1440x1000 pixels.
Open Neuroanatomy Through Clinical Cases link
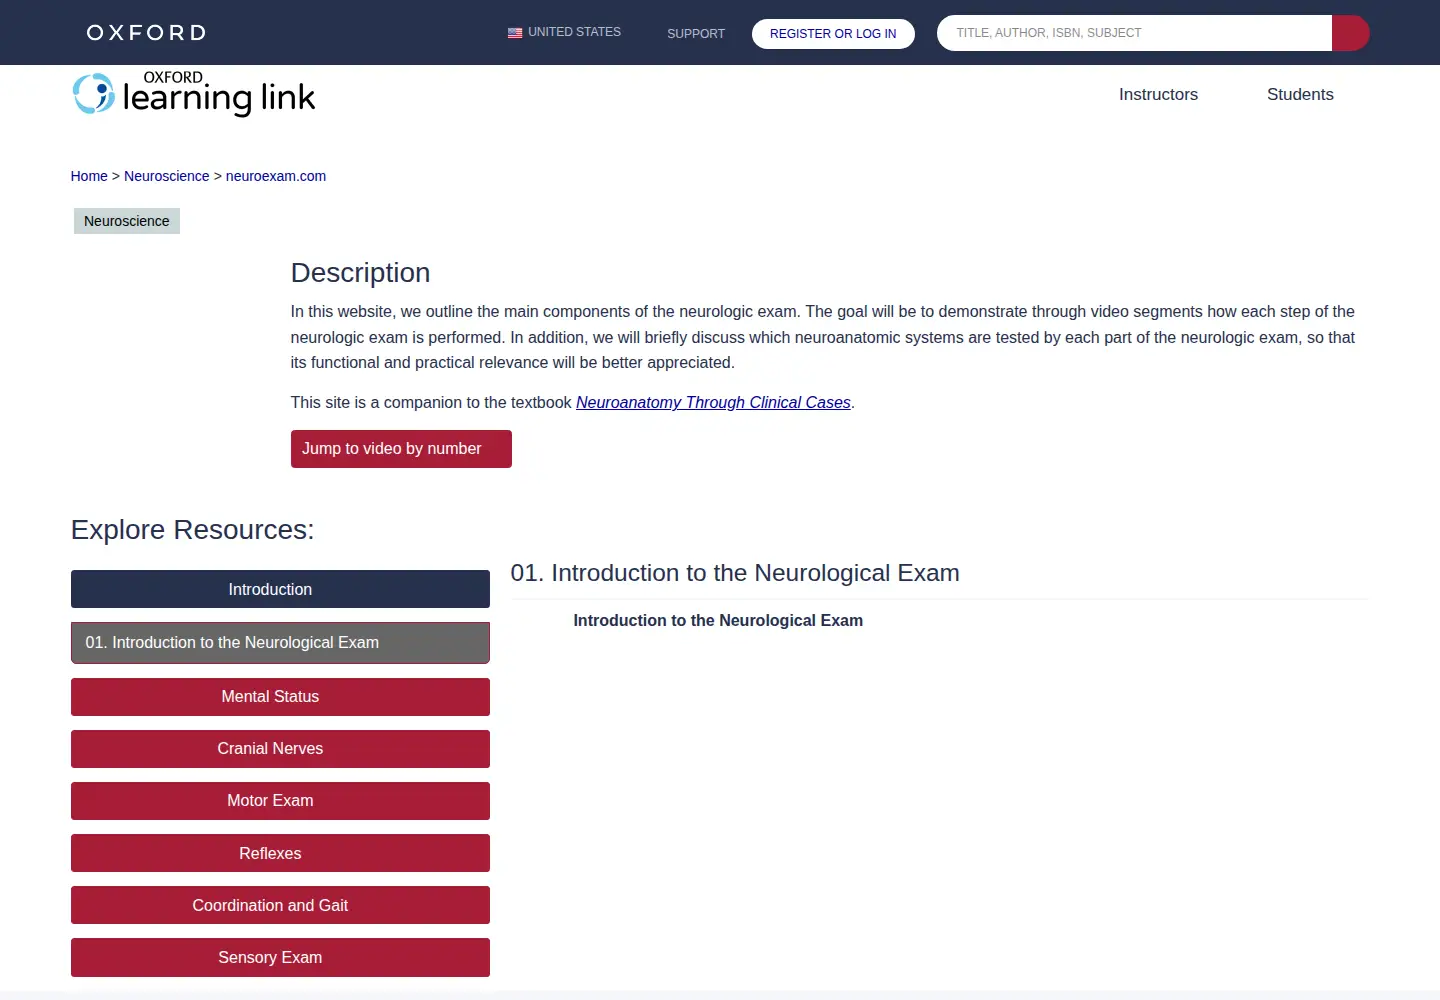[x=713, y=402]
